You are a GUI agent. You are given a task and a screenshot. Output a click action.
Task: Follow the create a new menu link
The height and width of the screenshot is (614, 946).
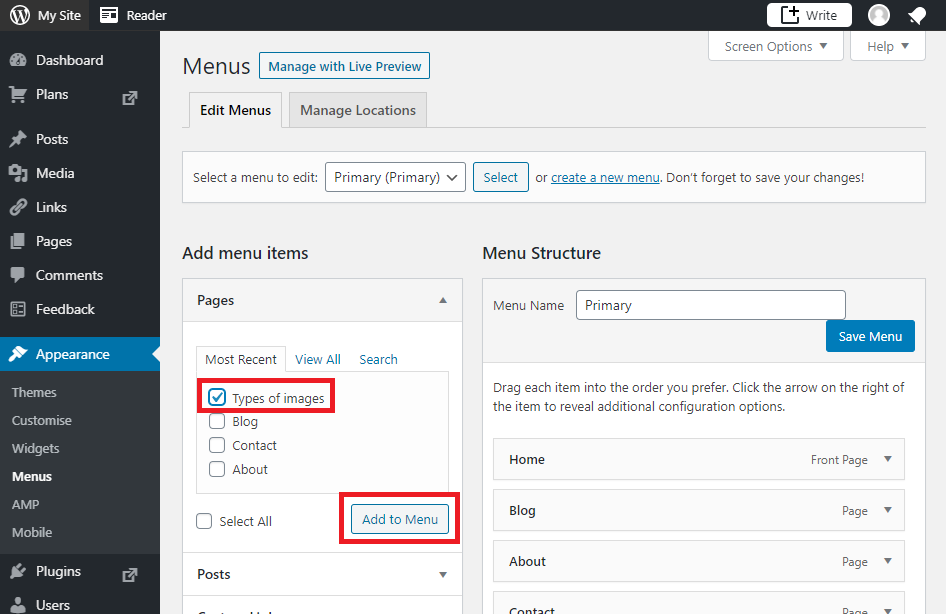coord(605,178)
